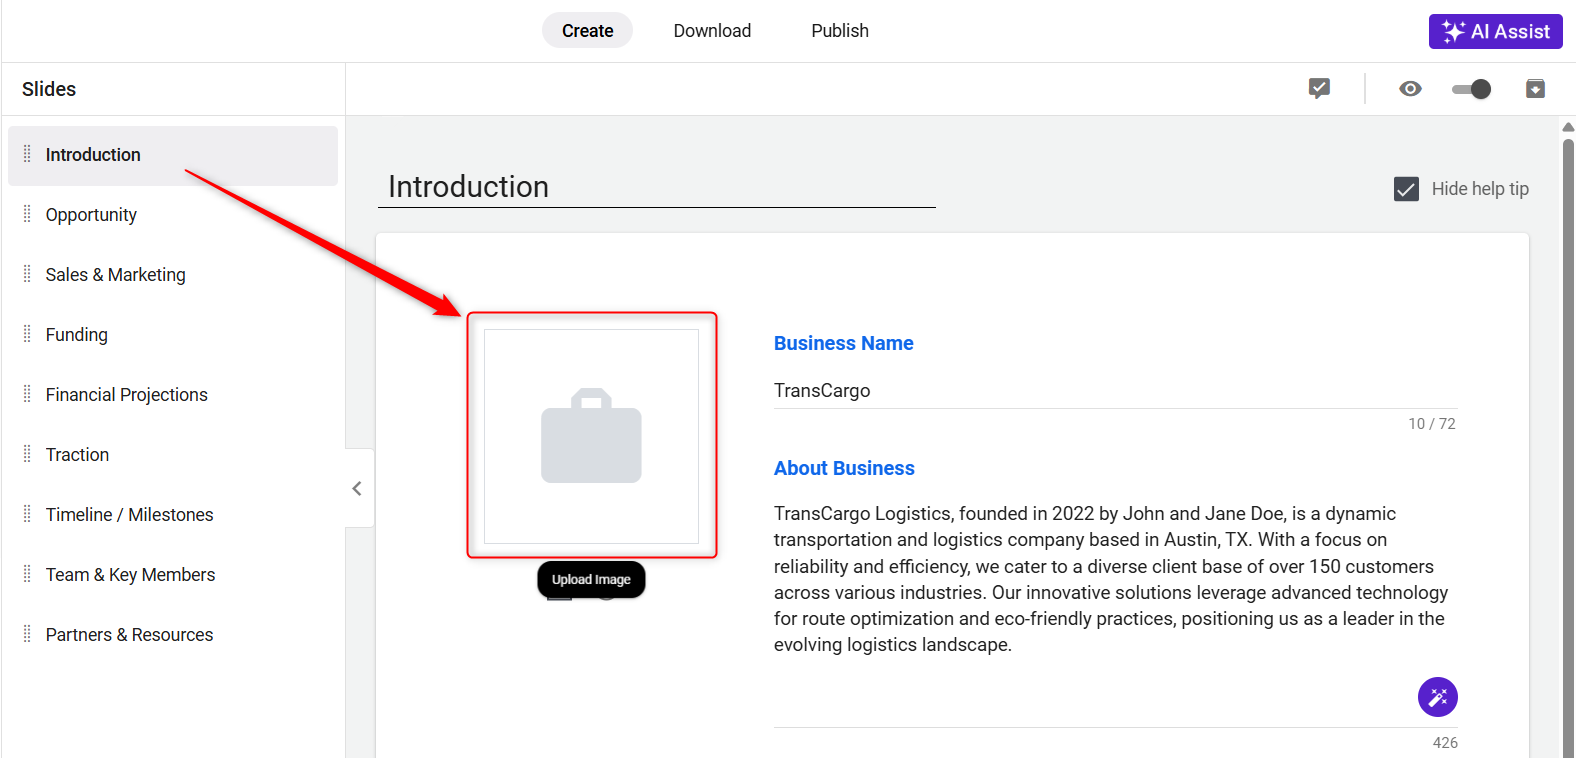Click the eye preview icon

[1410, 89]
